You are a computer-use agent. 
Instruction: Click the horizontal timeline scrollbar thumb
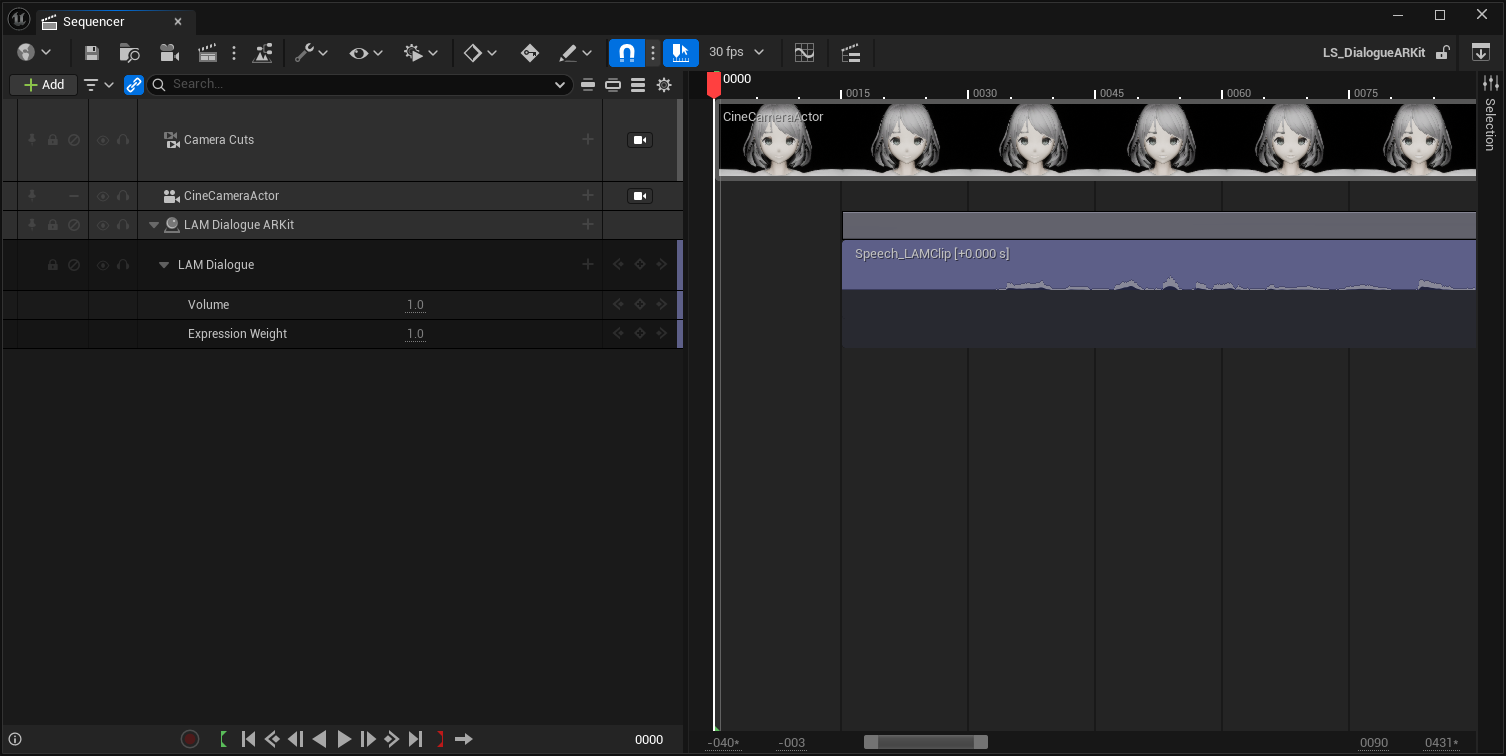click(x=926, y=742)
